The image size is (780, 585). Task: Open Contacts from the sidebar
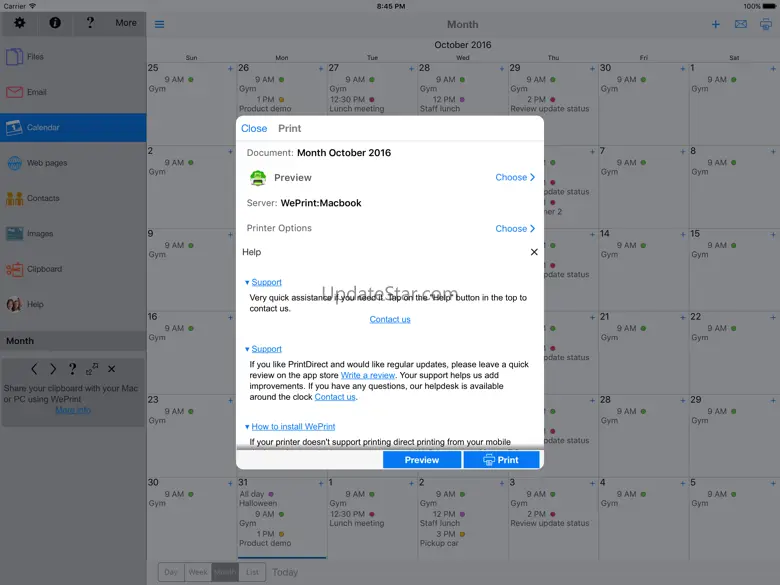point(43,198)
